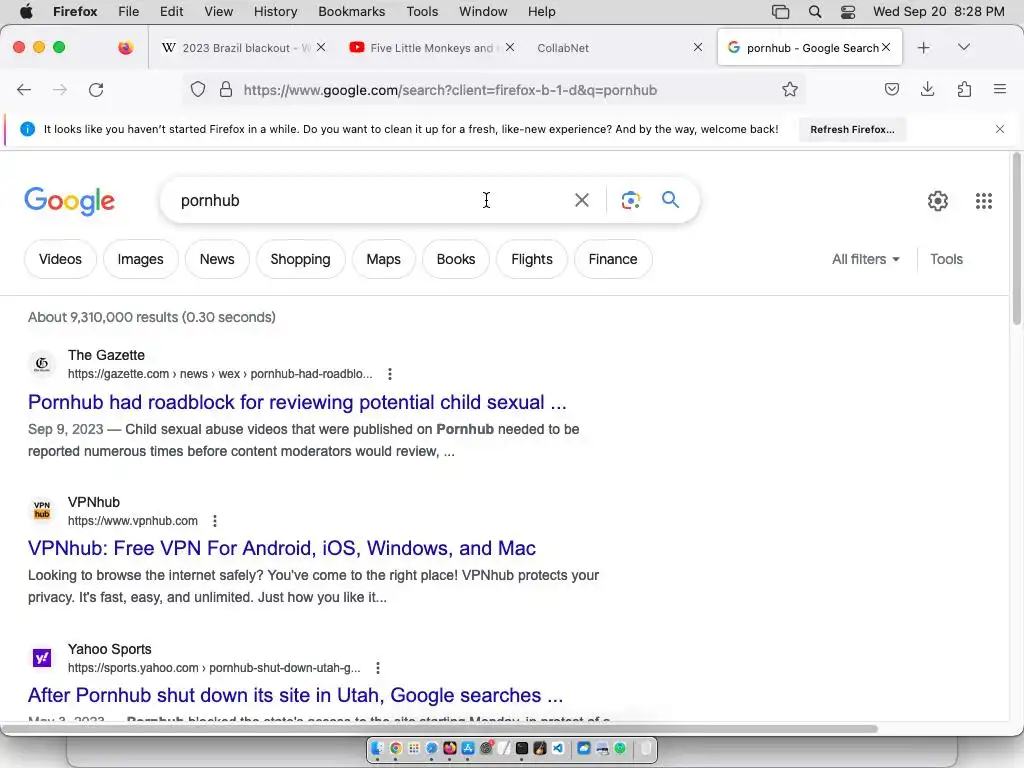
Task: Select the Flights filter chip
Action: click(x=532, y=259)
